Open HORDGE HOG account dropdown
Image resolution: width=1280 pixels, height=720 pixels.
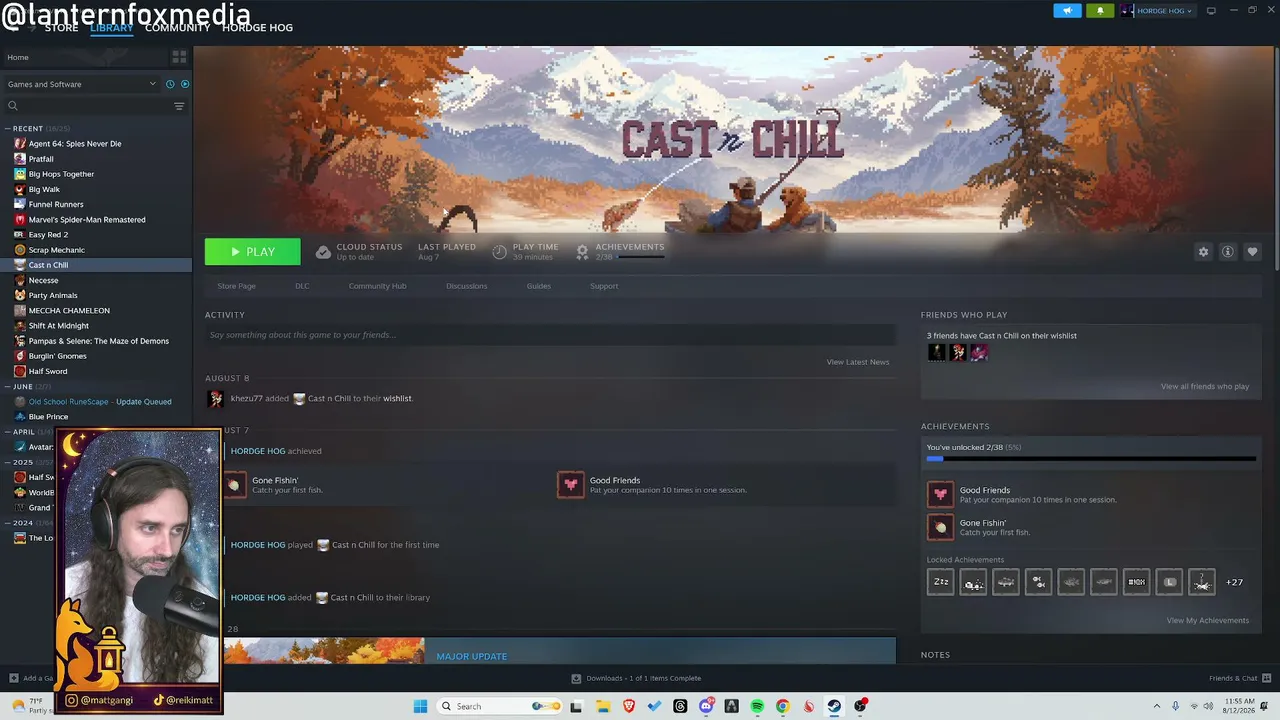1157,11
